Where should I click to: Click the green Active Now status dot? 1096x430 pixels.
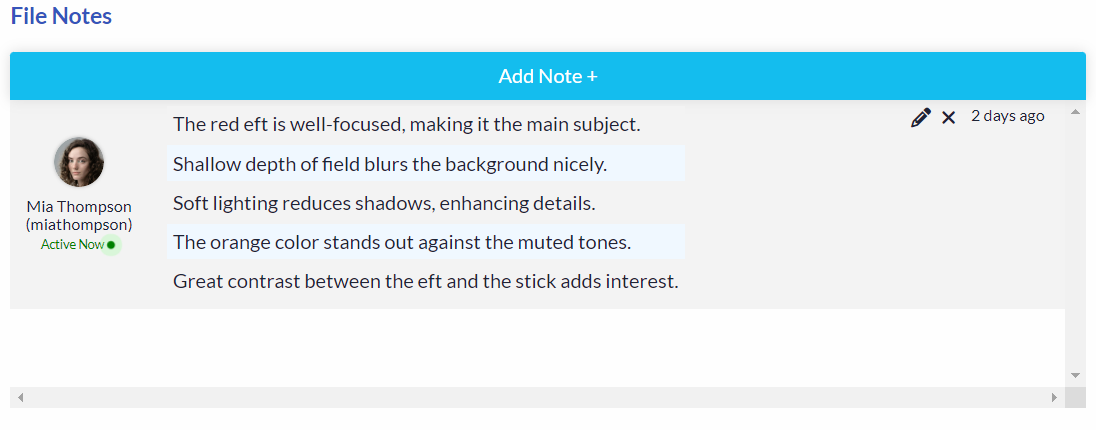[111, 245]
